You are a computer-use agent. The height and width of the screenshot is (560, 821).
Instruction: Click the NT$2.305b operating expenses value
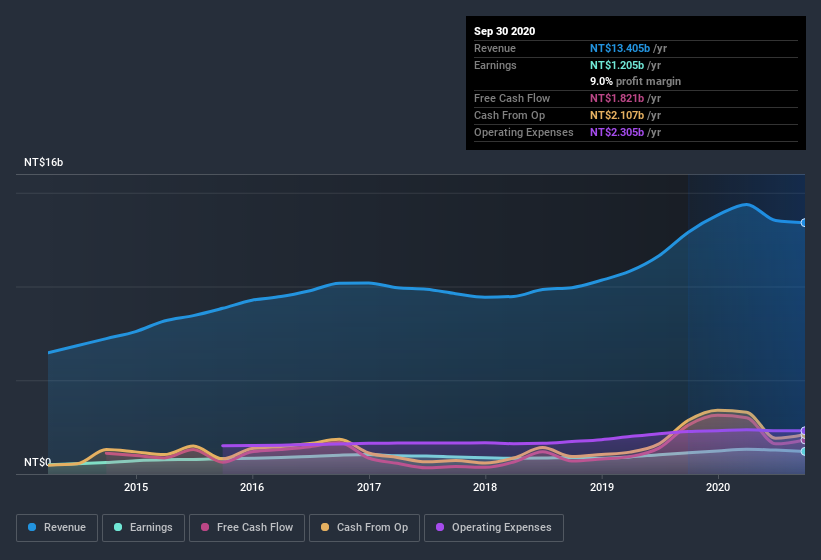coord(617,132)
